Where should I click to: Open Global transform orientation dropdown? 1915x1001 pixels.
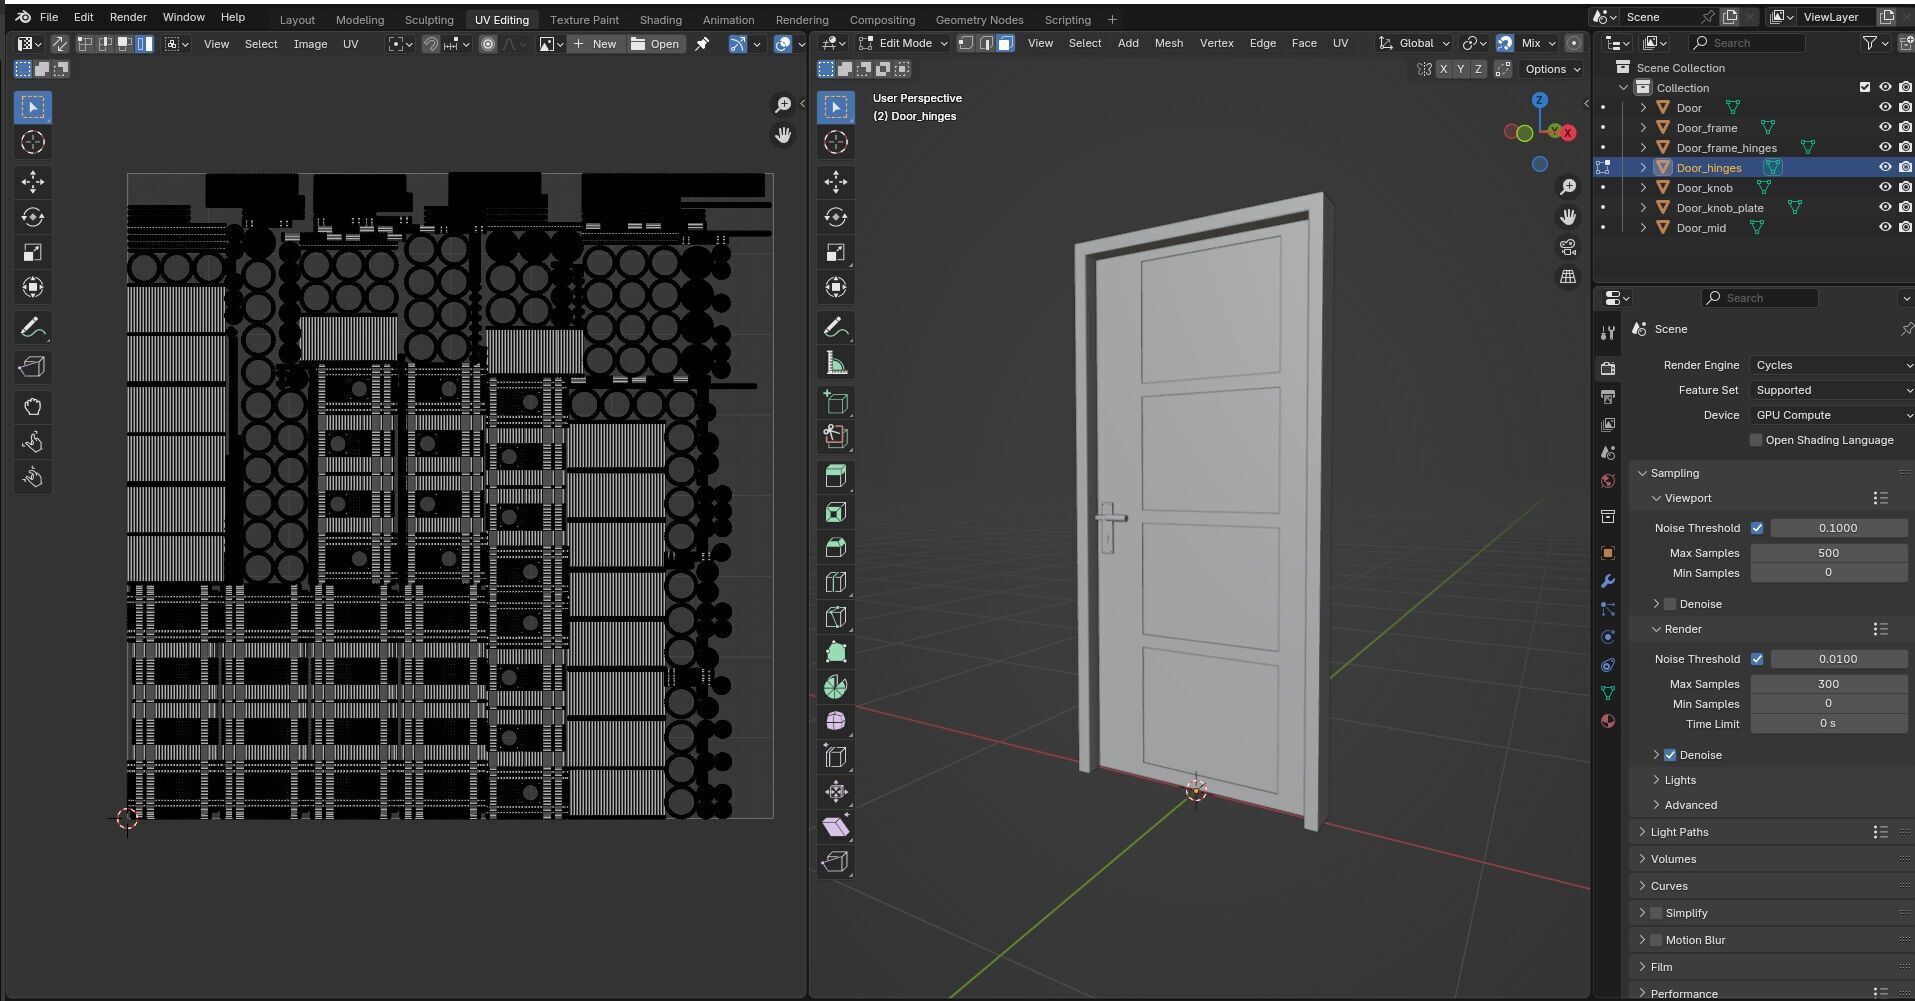pyautogui.click(x=1414, y=43)
